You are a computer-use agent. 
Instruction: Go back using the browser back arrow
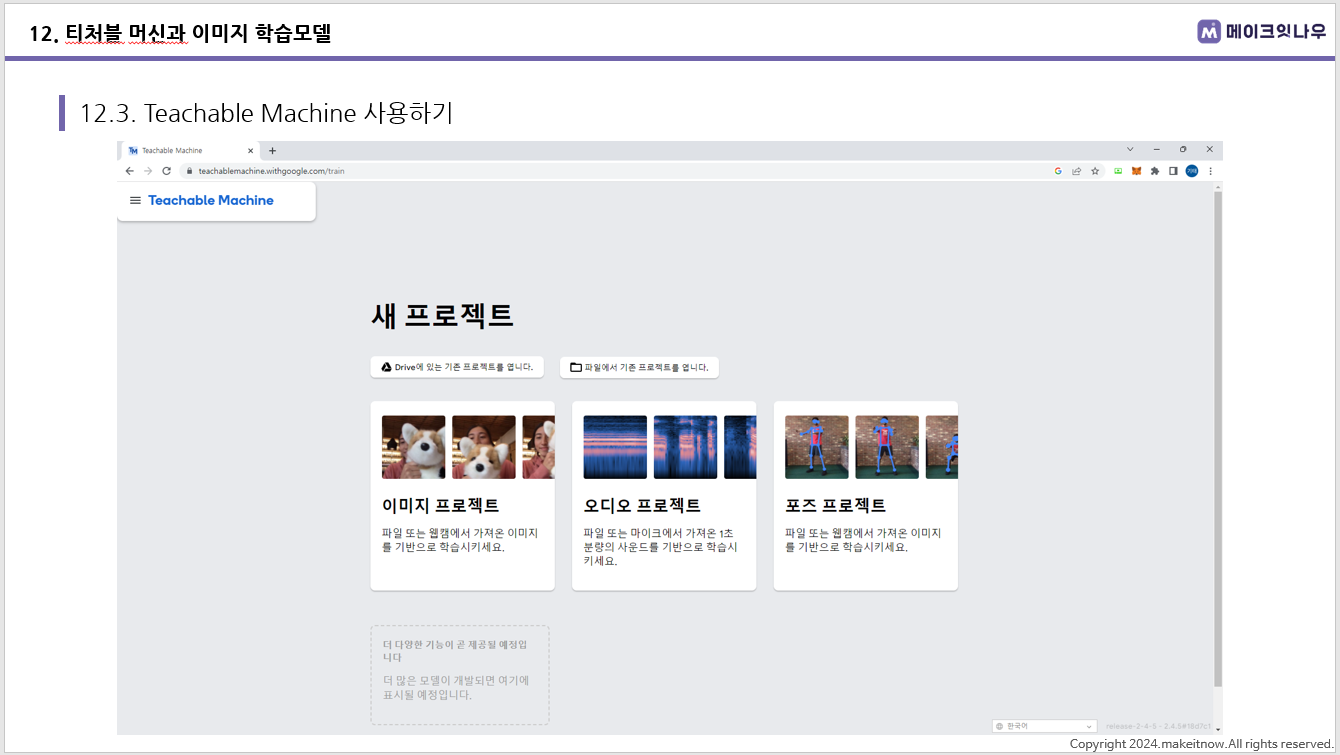tap(129, 171)
